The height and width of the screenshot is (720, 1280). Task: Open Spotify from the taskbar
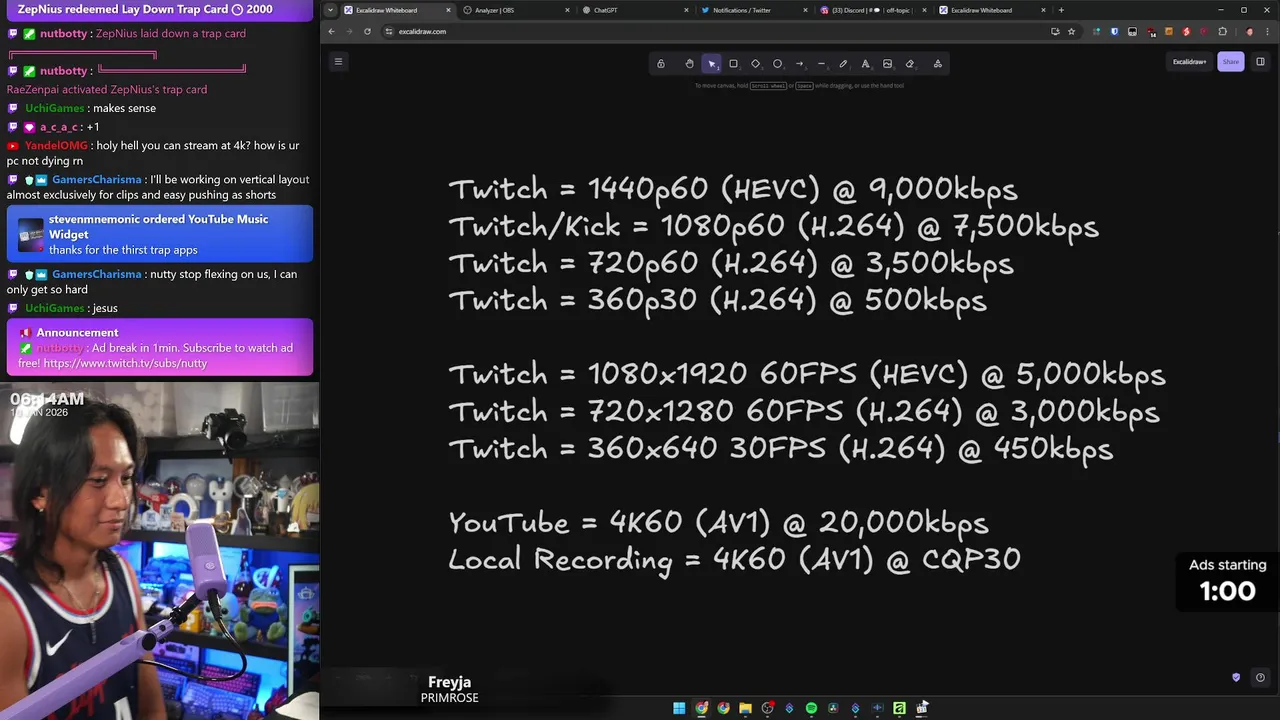(x=811, y=708)
